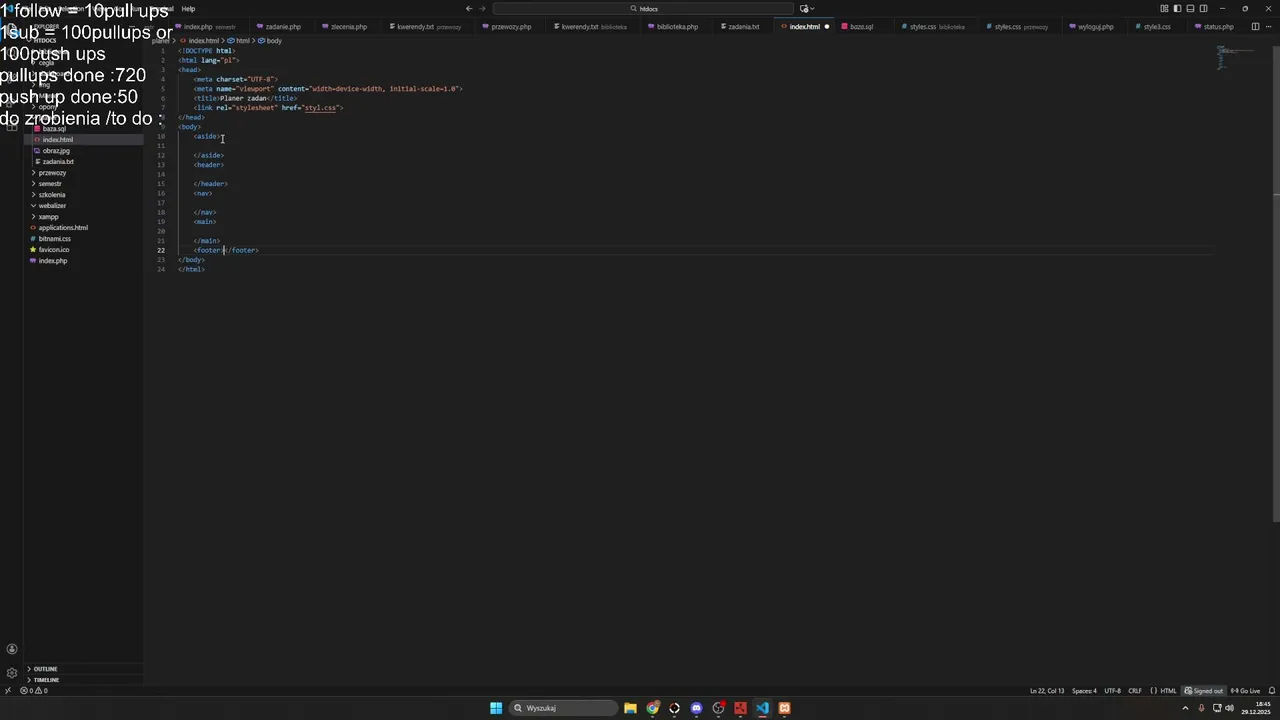1280x720 pixels.
Task: Open Chrome from the taskbar
Action: [x=652, y=708]
